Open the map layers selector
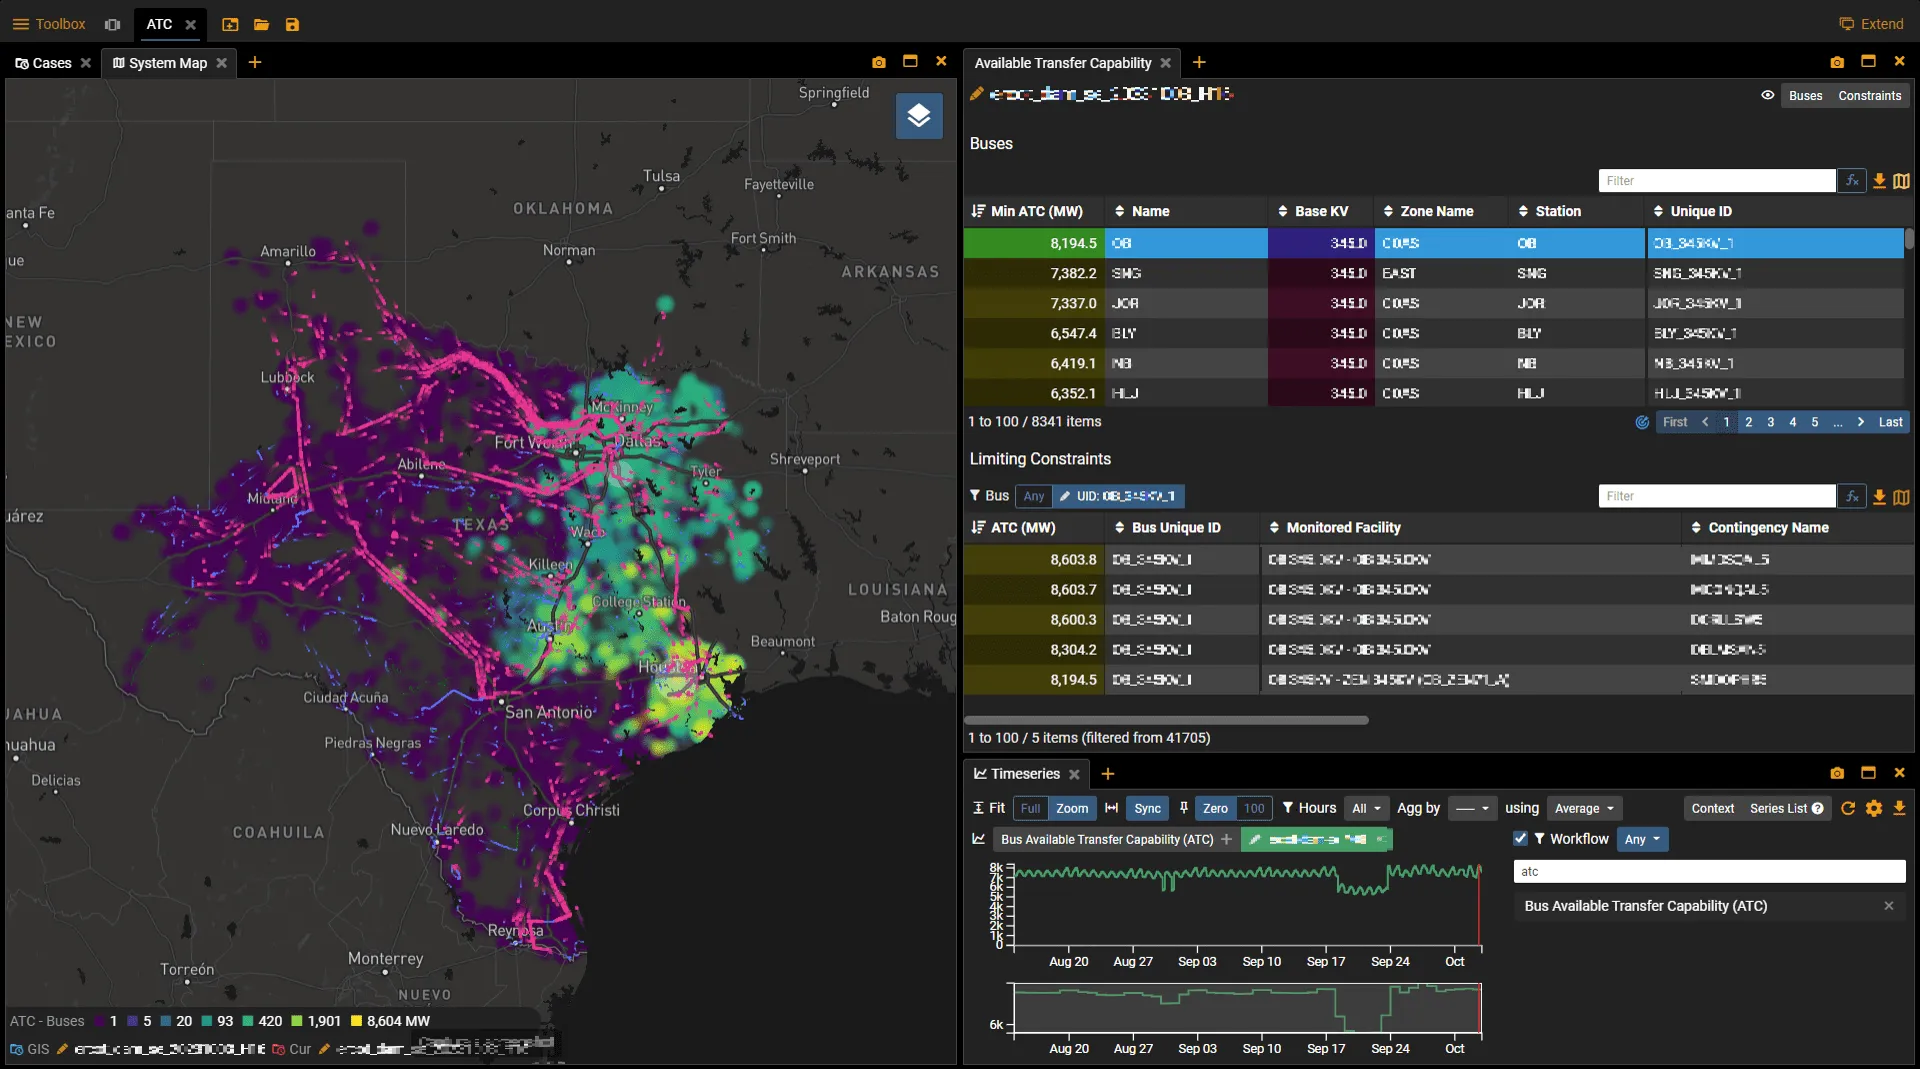The image size is (1920, 1069). tap(918, 116)
